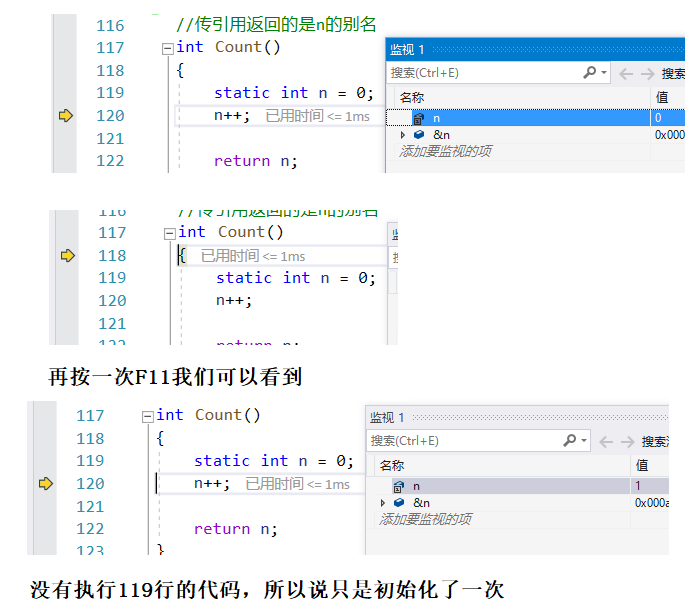
Task: Click 'static int n = 0;' in middle snippet
Action: [296, 278]
